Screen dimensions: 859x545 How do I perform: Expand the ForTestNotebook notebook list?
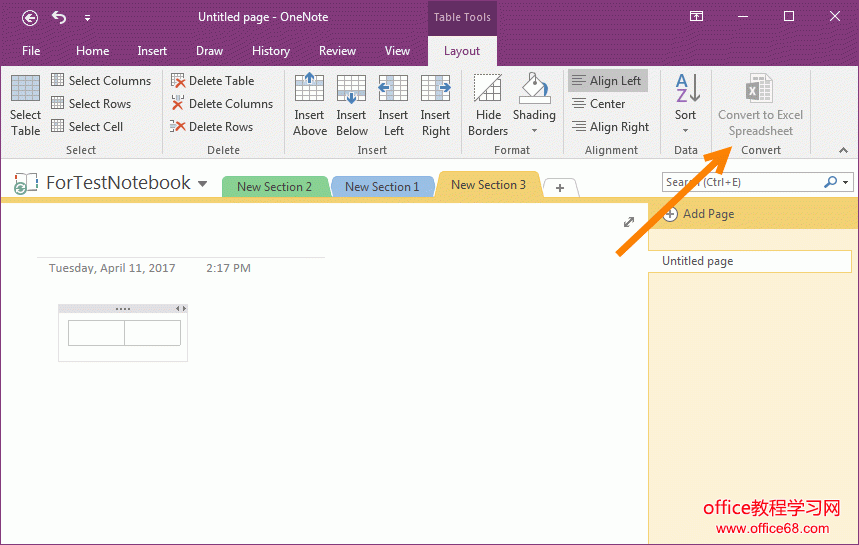203,184
